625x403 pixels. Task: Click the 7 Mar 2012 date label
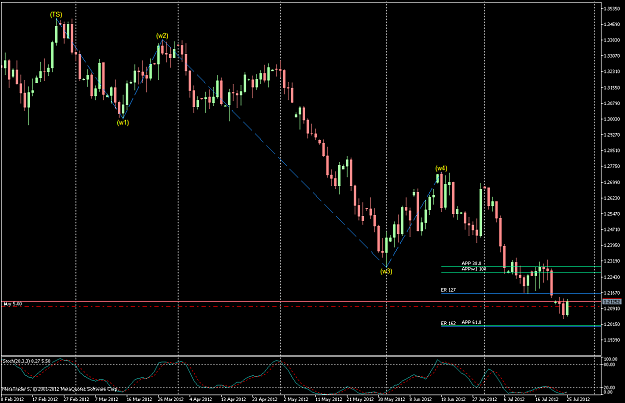pos(106,399)
